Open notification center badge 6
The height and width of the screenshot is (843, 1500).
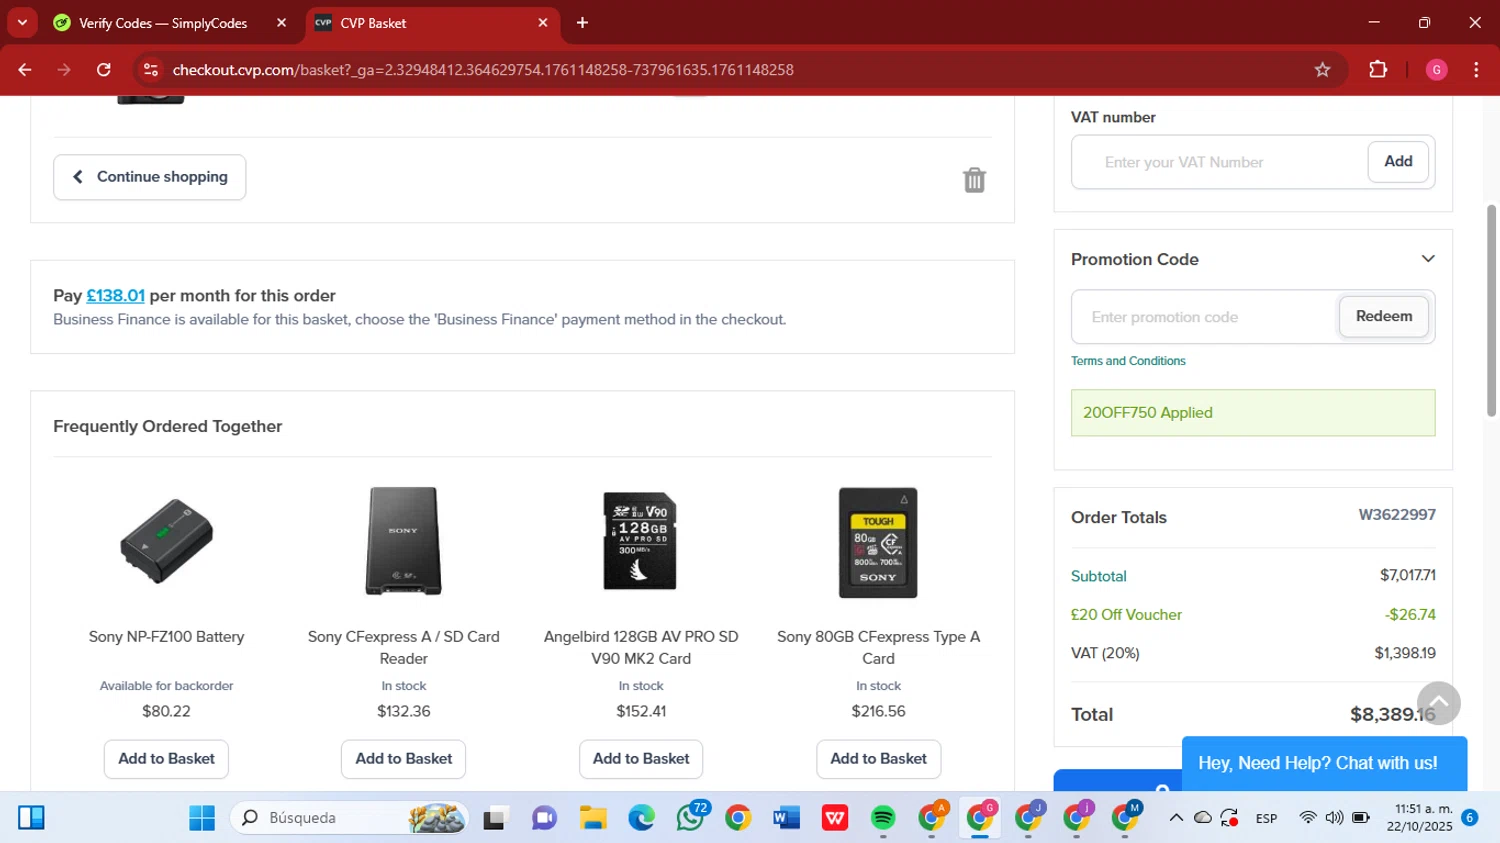(1469, 818)
